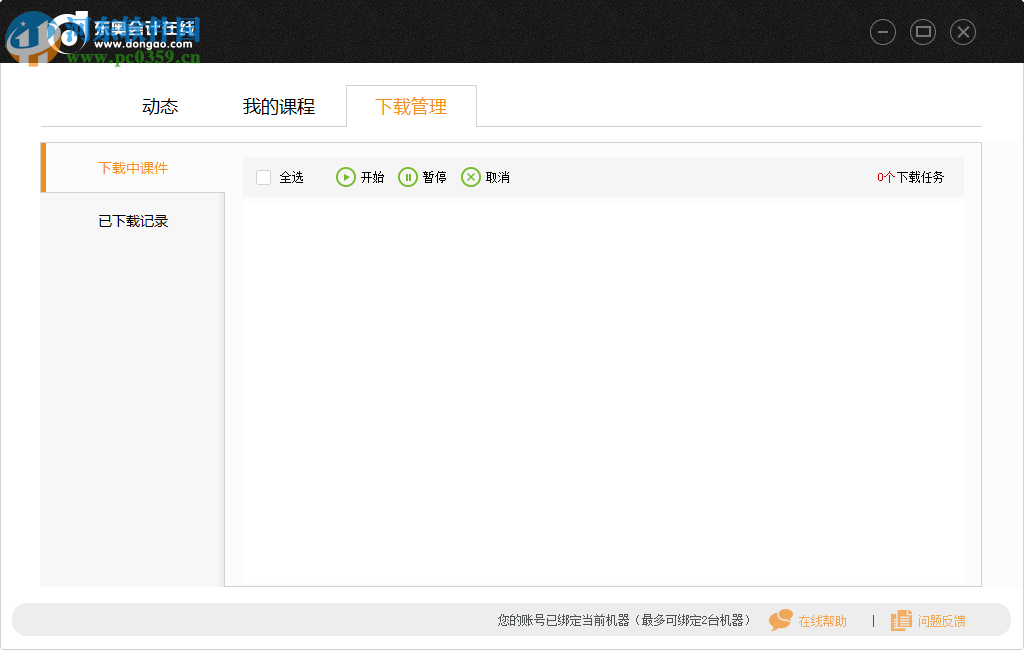Select the active 下载管理 tab
The width and height of the screenshot is (1024, 650).
coord(411,106)
